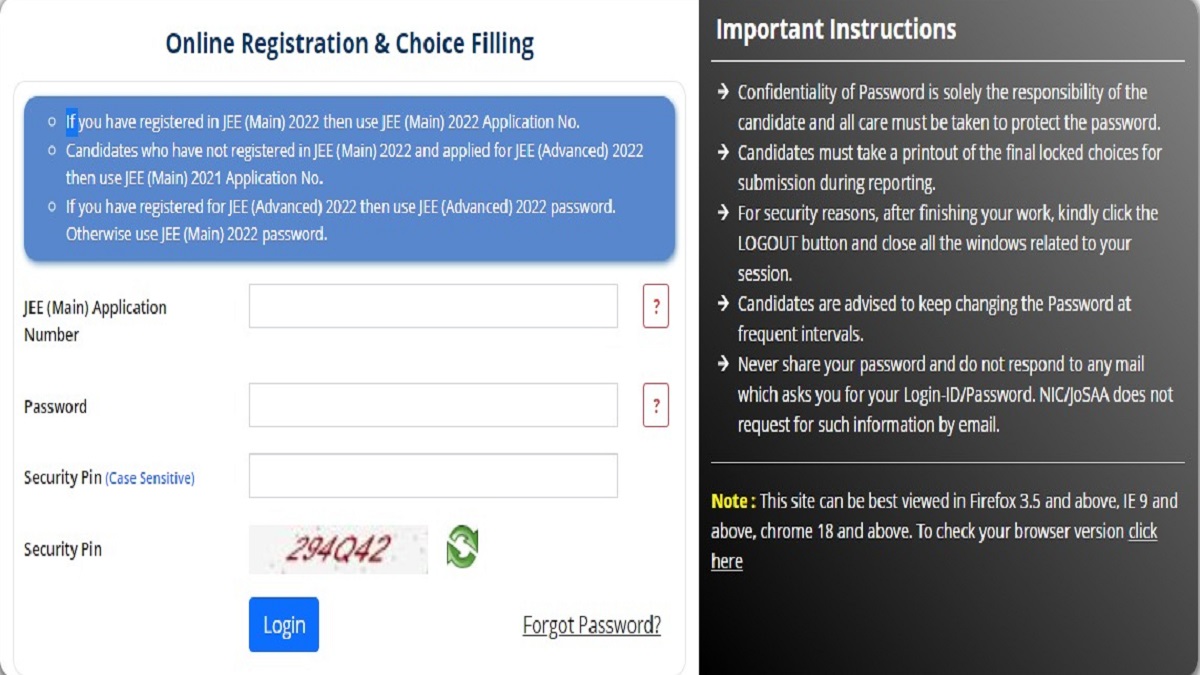Click arrow bullet beside 'Candidates must take a printout'
The height and width of the screenshot is (675, 1200).
pos(722,153)
